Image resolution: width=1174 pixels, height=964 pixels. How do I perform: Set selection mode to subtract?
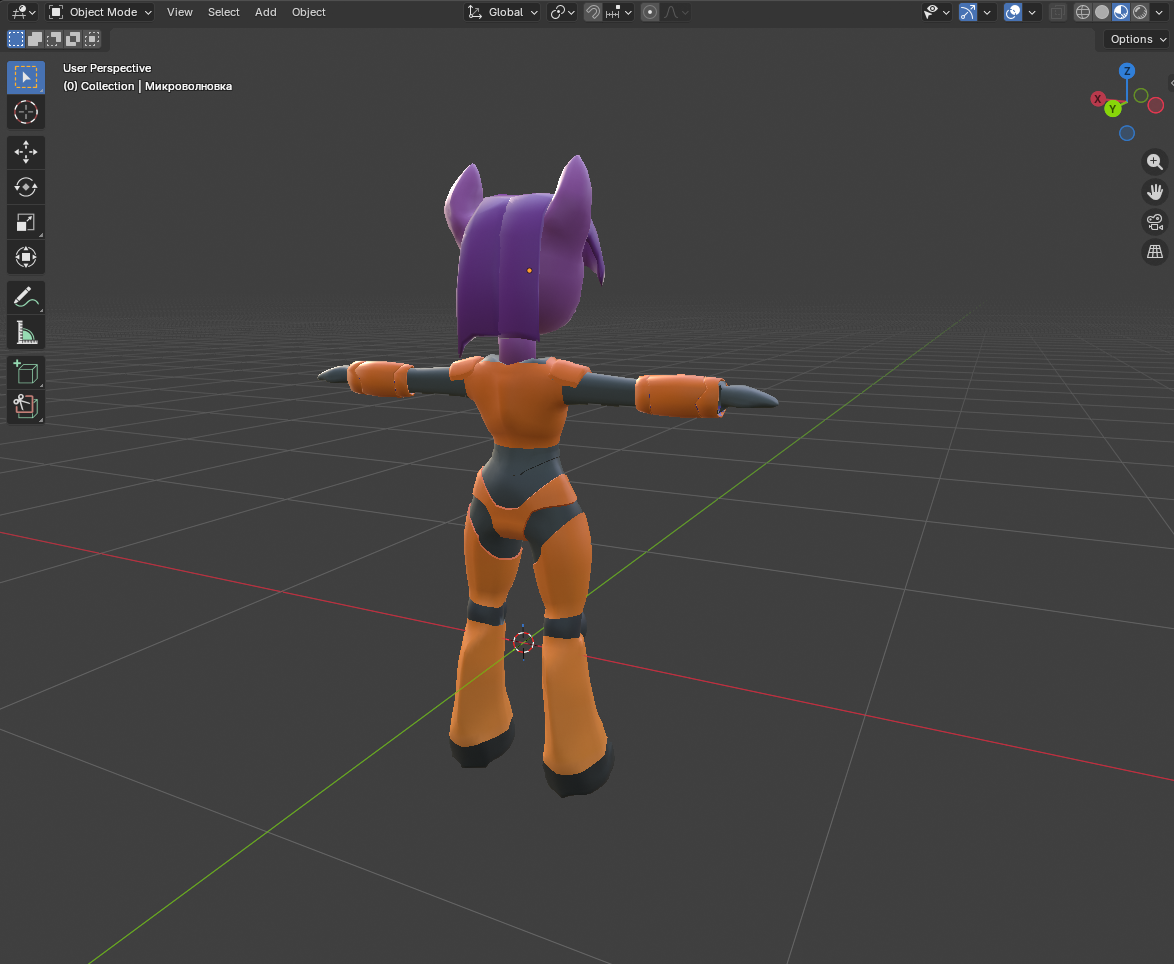point(53,39)
